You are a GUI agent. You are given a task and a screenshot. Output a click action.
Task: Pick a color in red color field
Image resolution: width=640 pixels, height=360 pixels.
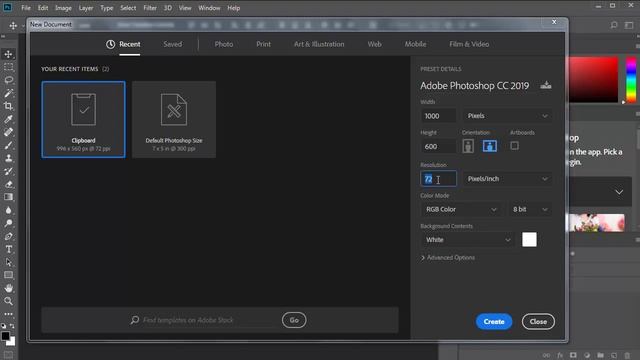point(594,80)
